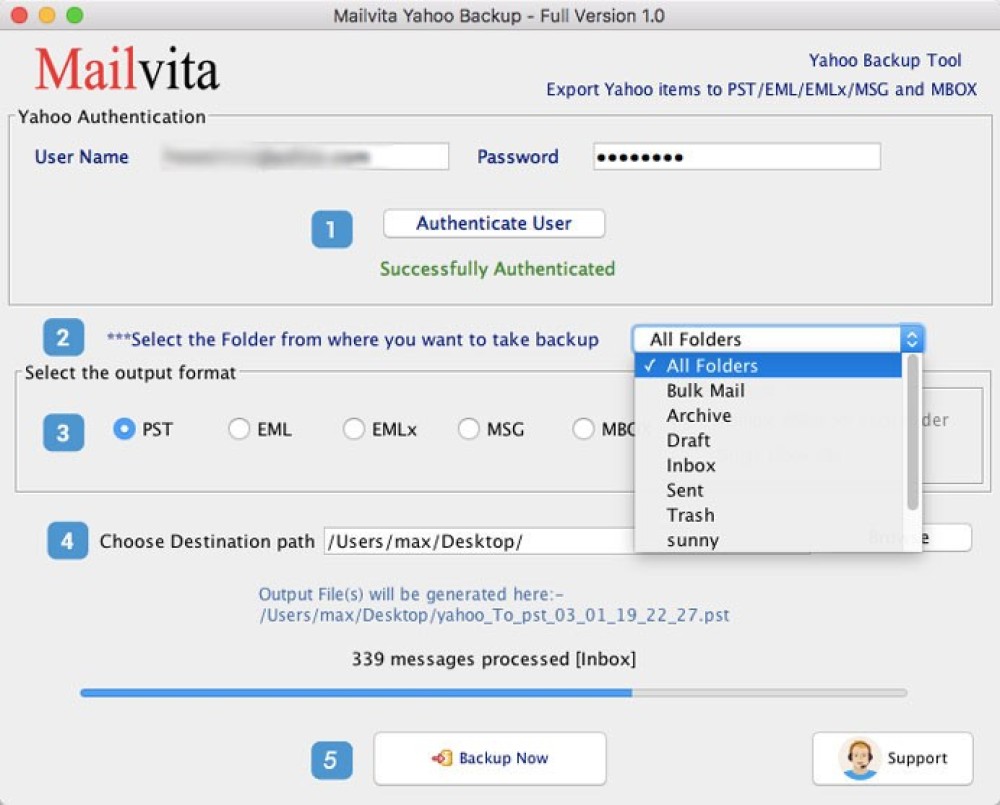Click the Password input field
The height and width of the screenshot is (805, 1000).
pyautogui.click(x=736, y=157)
